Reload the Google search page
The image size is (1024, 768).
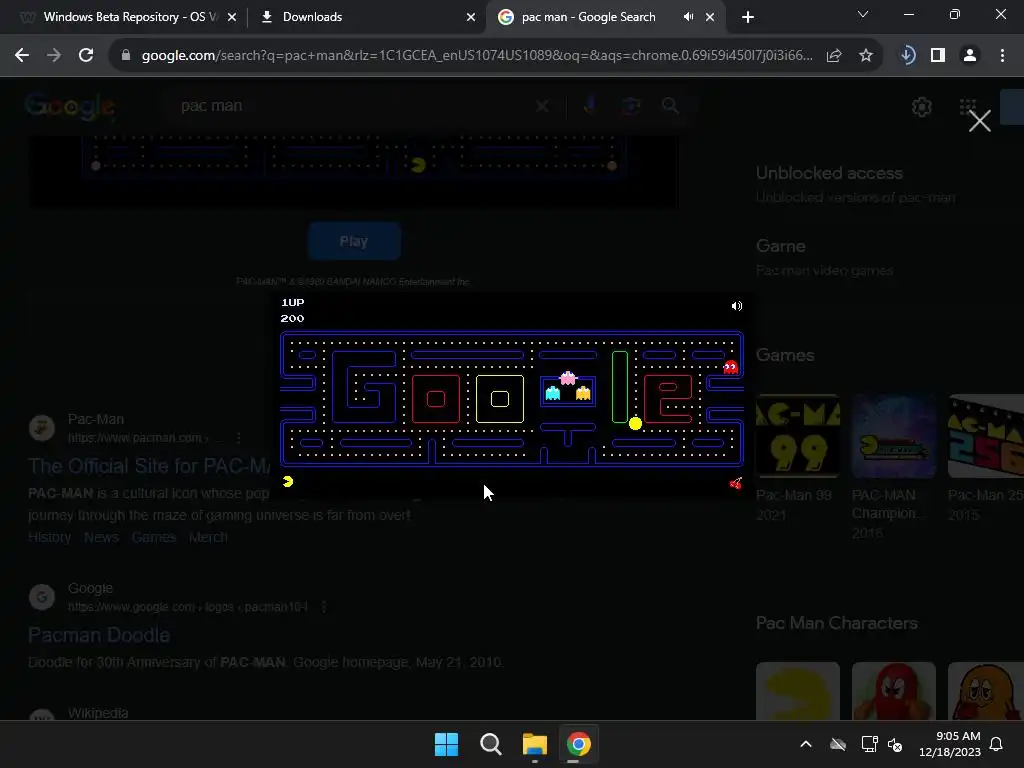click(86, 56)
